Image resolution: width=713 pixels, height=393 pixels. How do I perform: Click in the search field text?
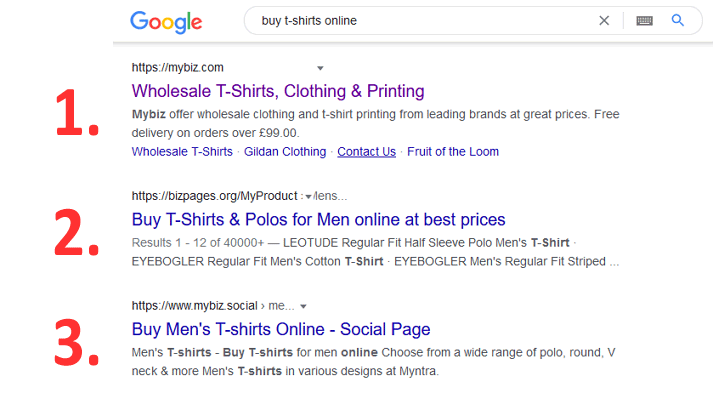(x=309, y=20)
